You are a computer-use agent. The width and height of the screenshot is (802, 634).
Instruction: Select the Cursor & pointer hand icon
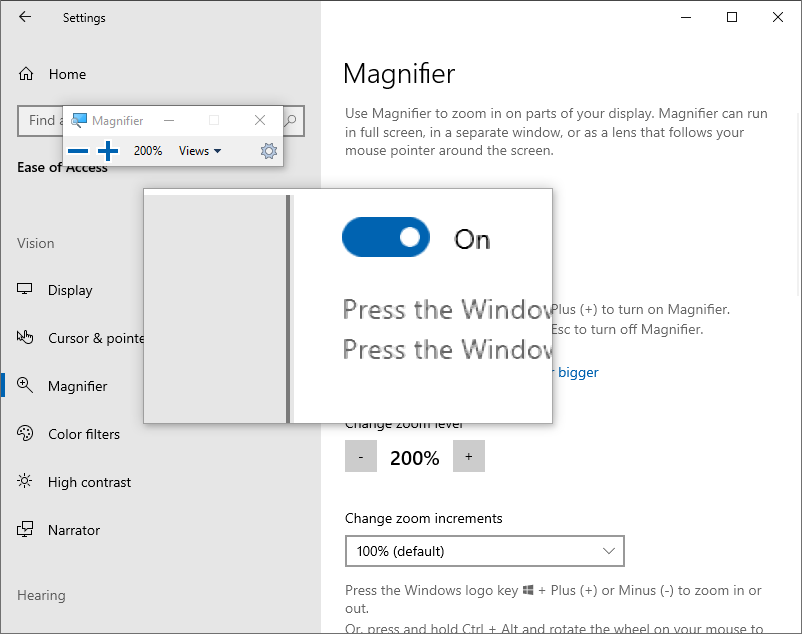[x=25, y=337]
